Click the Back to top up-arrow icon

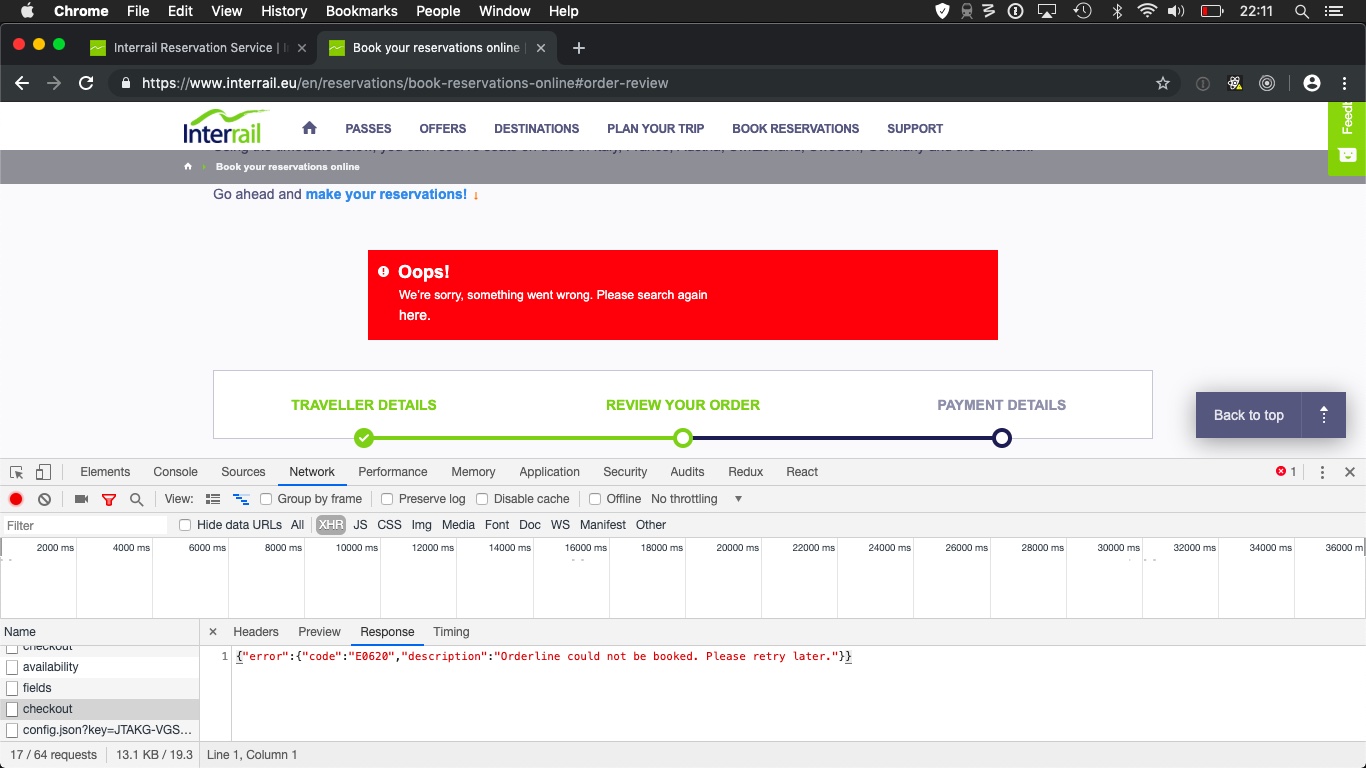[1324, 415]
